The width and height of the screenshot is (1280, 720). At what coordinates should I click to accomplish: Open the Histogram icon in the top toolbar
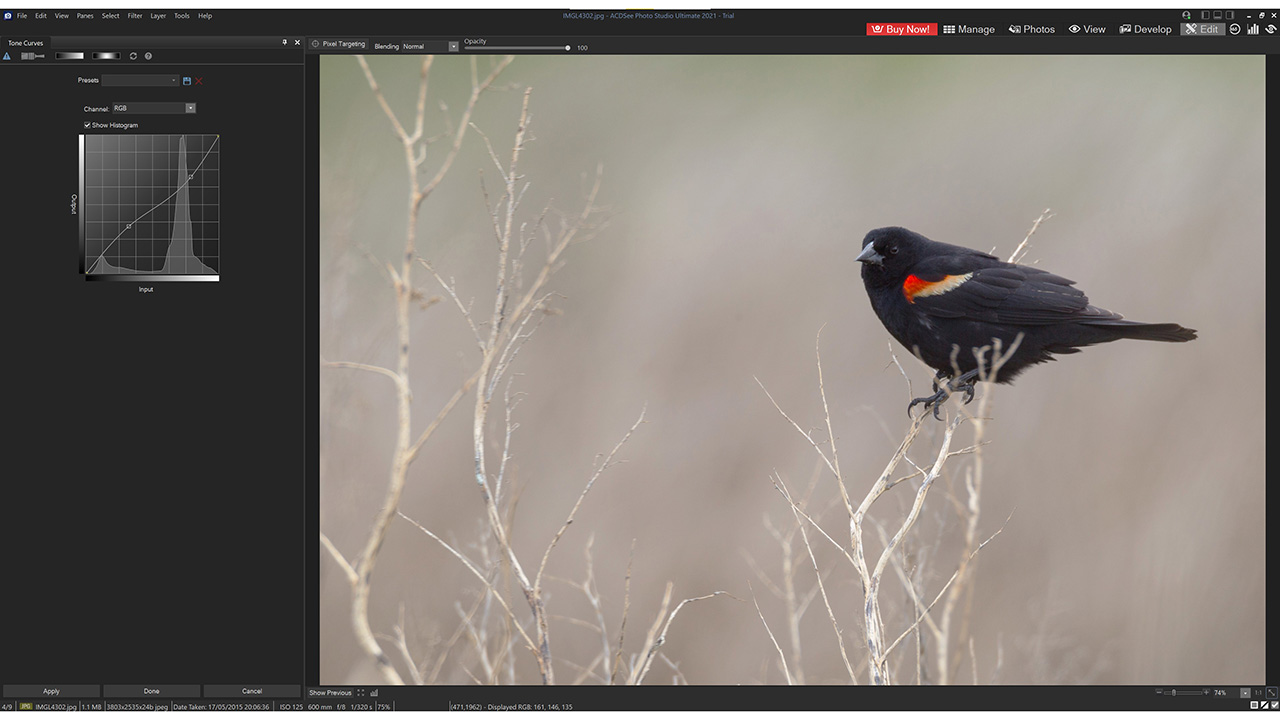[1253, 29]
